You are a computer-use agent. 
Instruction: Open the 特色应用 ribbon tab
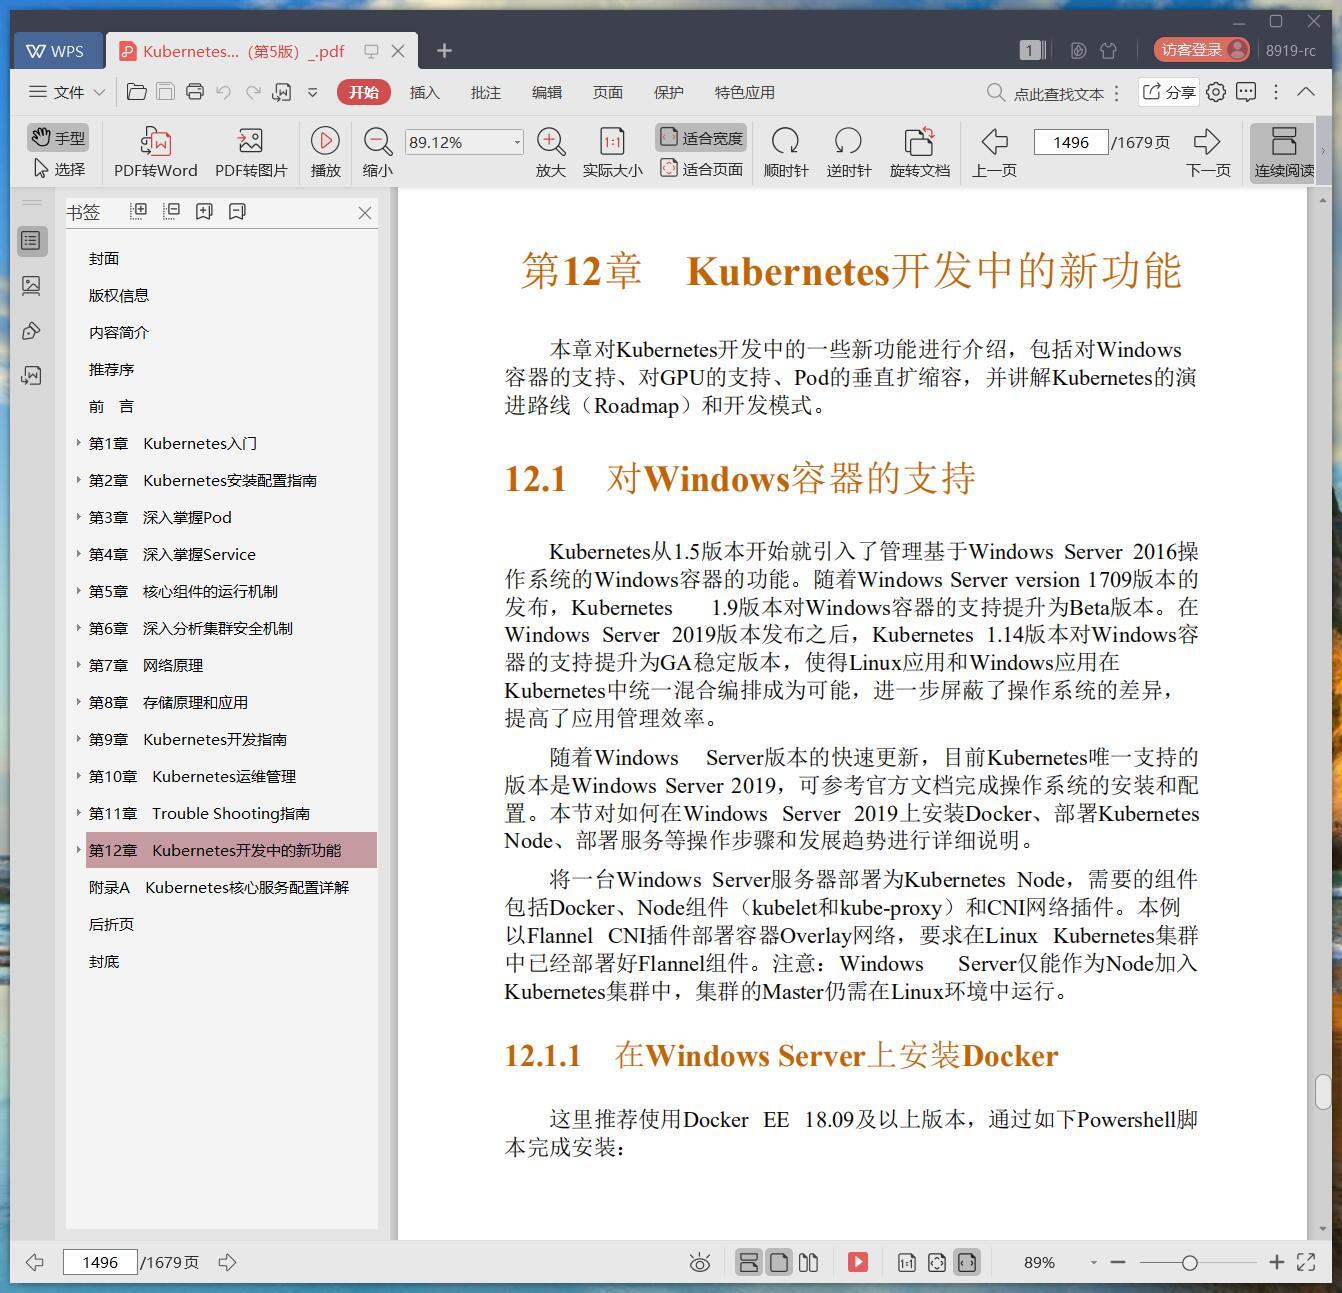coord(744,92)
